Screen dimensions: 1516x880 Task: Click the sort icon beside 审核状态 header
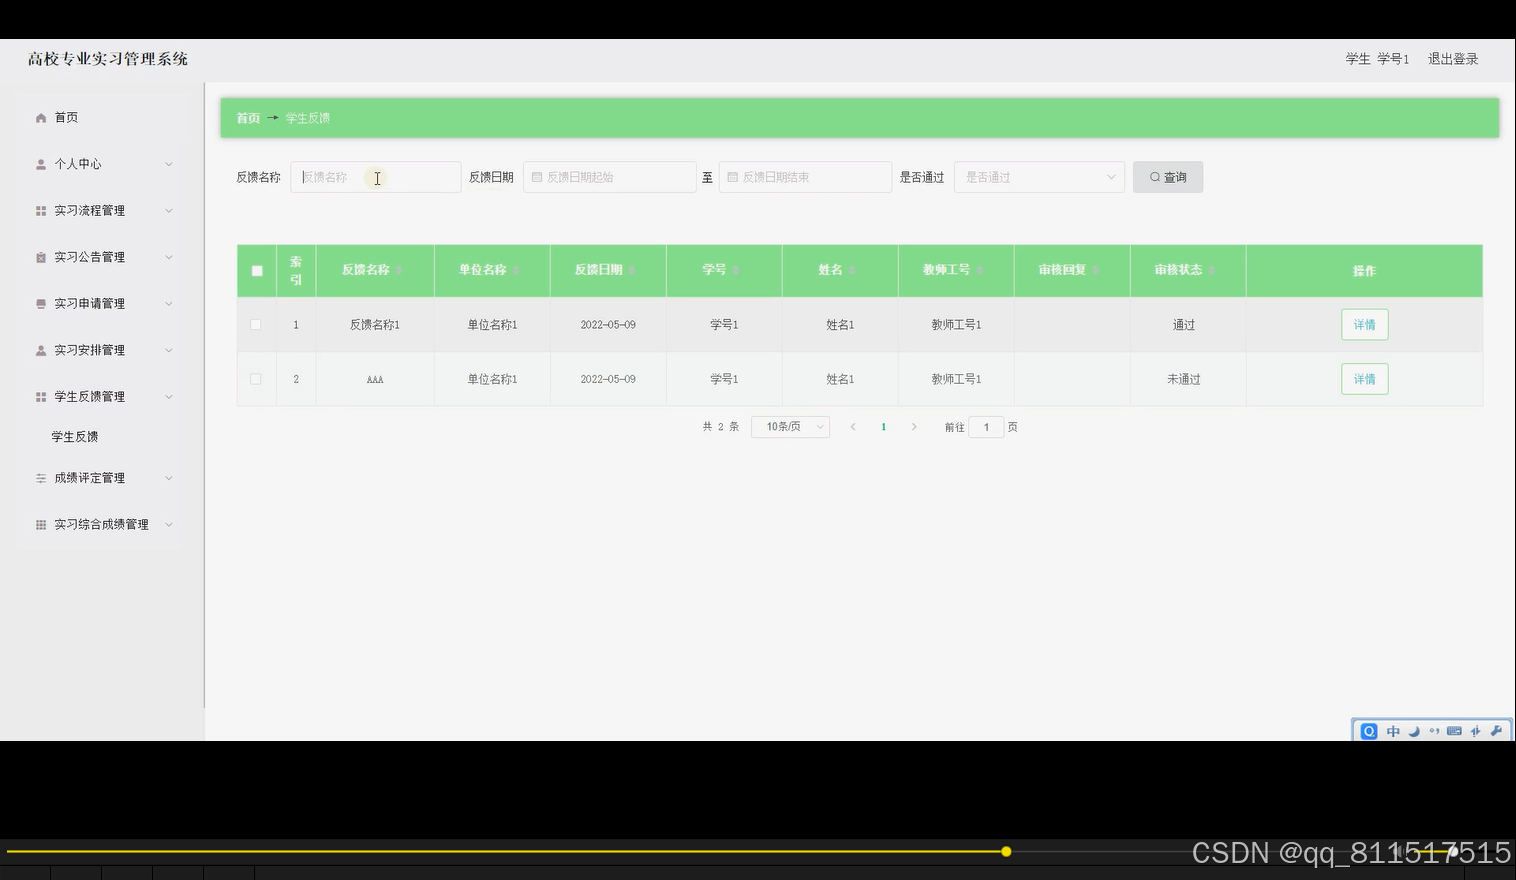click(1211, 270)
